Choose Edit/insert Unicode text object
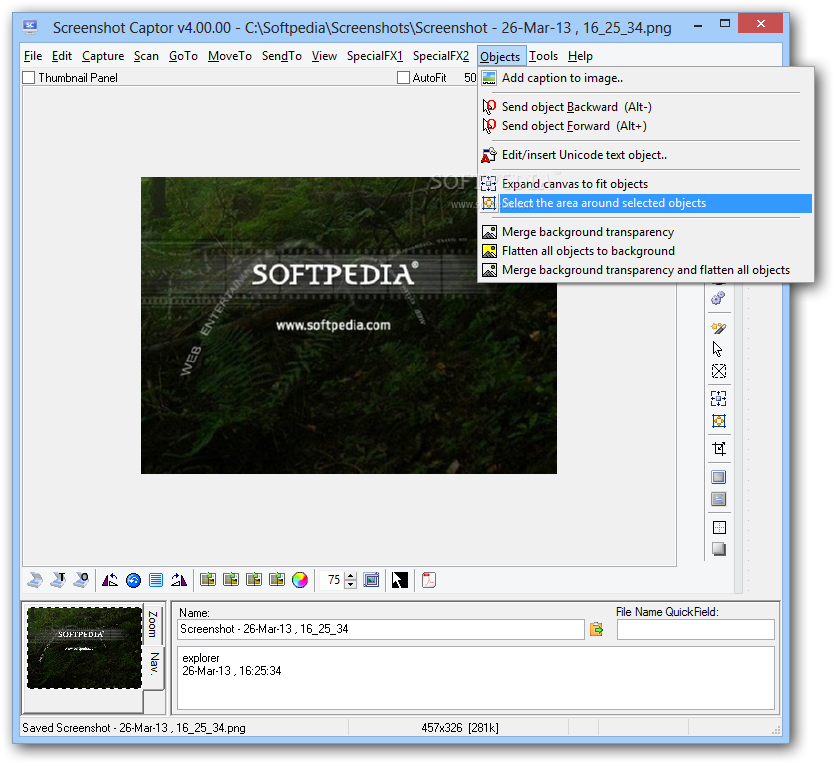Screen dimensions: 835x764 coord(645,155)
